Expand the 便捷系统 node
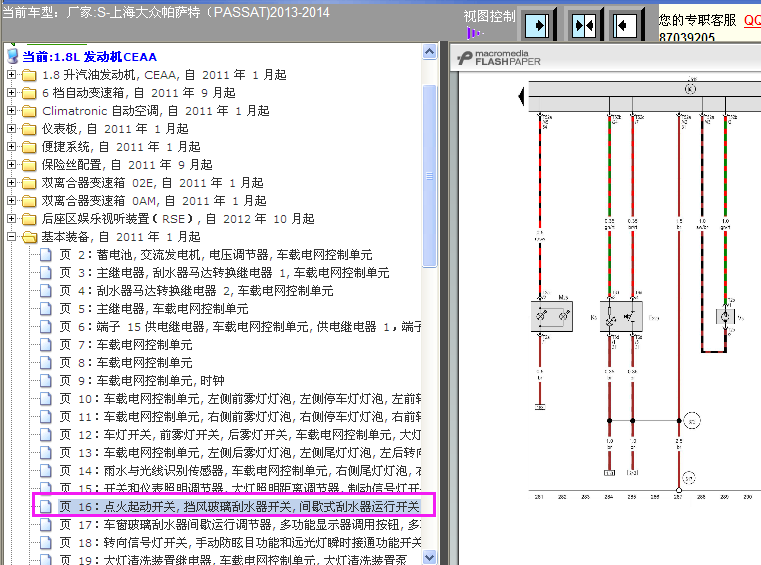 click(11, 147)
